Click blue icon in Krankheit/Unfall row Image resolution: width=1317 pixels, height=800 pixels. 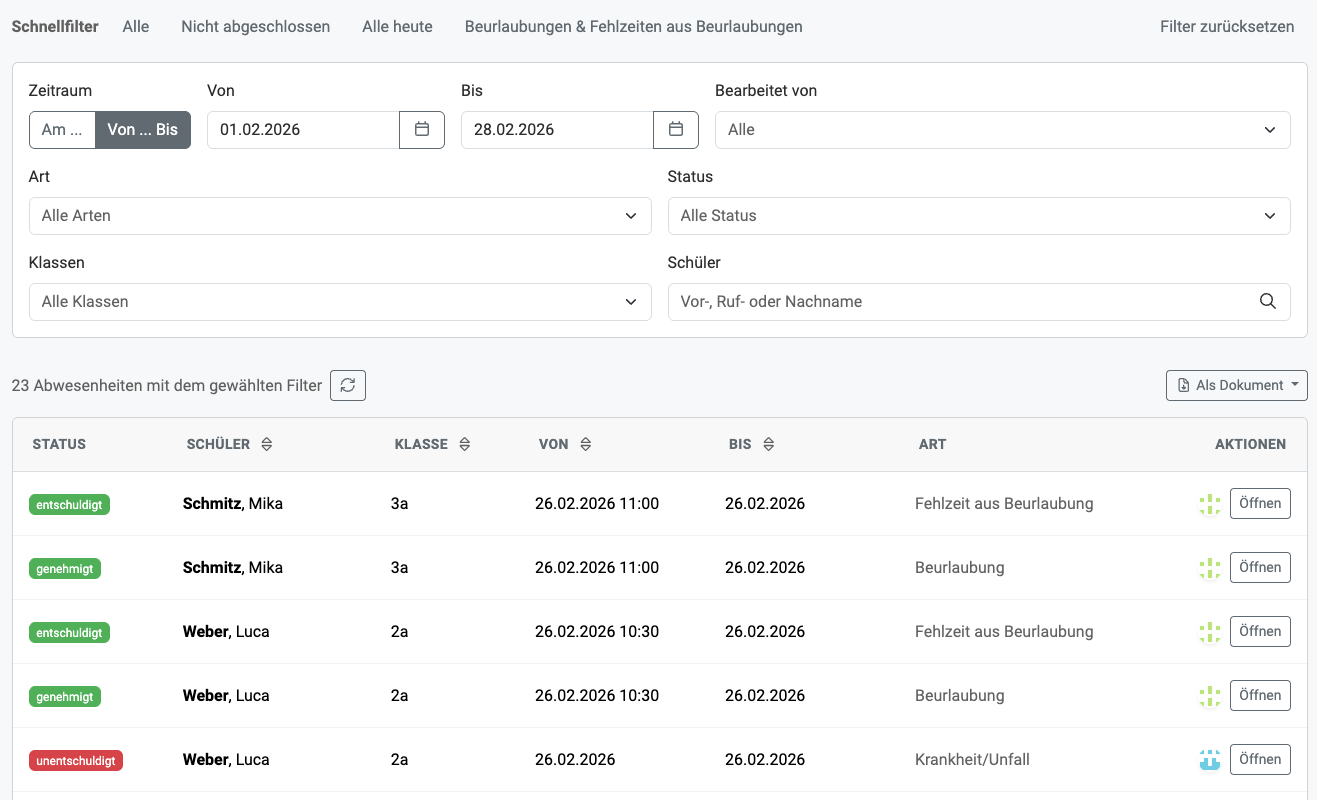1210,760
